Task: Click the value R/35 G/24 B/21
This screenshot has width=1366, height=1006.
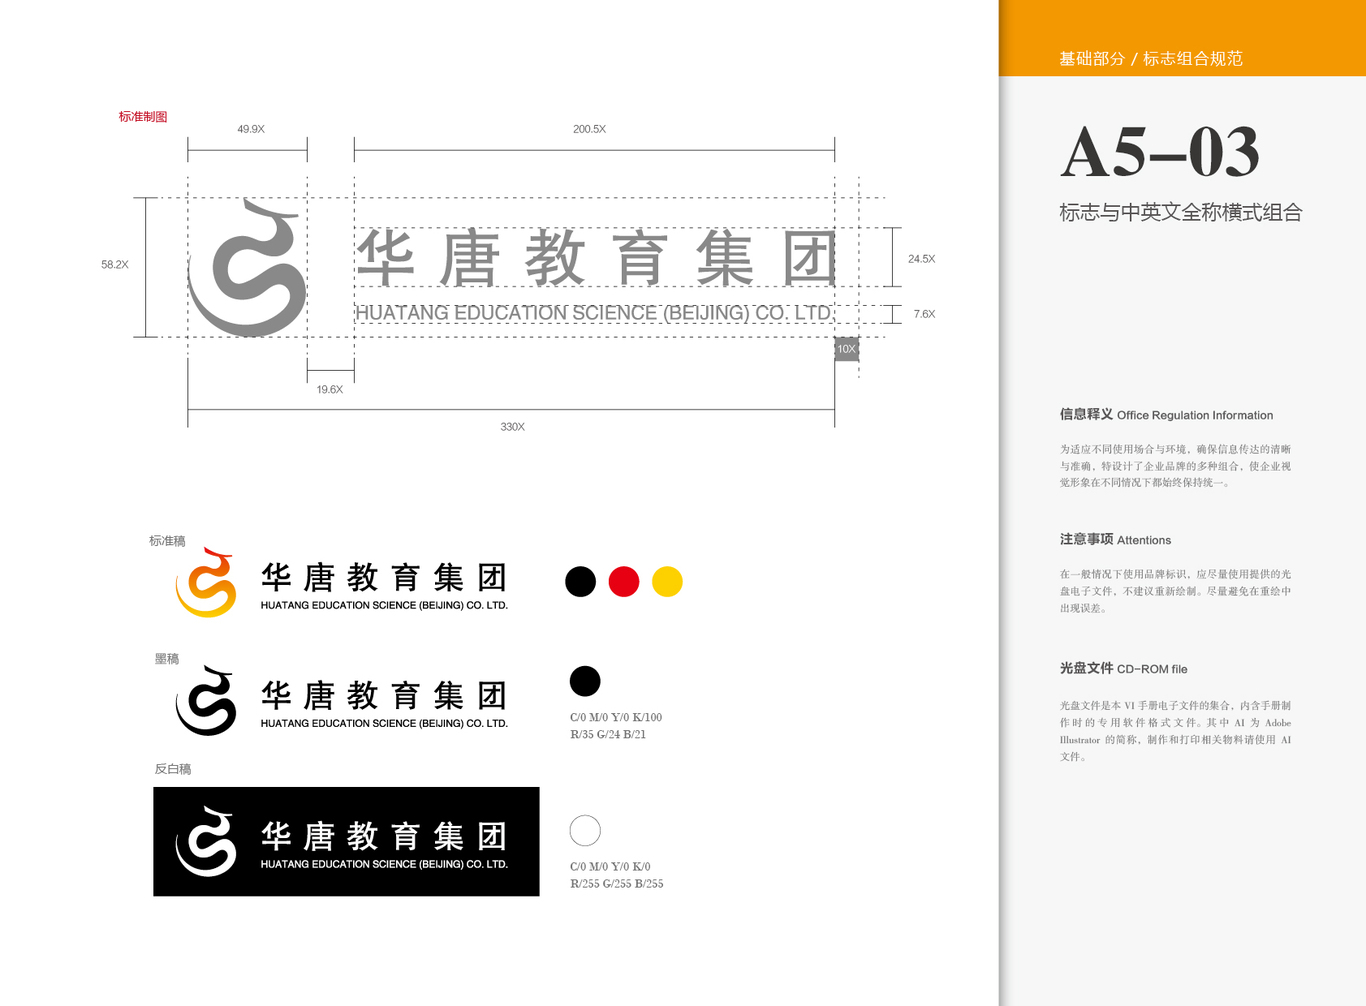Action: click(608, 734)
